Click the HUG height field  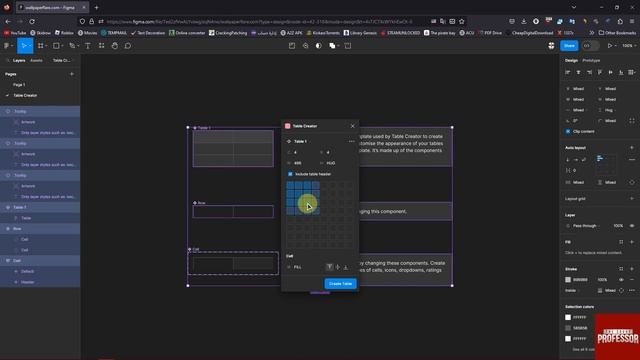[335, 163]
